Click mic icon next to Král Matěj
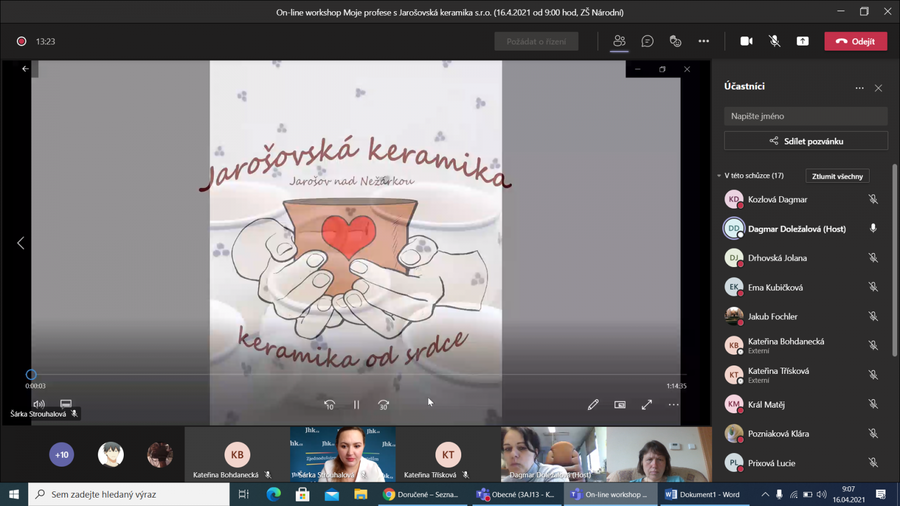Screen dimensions: 900x506 pyautogui.click(x=873, y=404)
